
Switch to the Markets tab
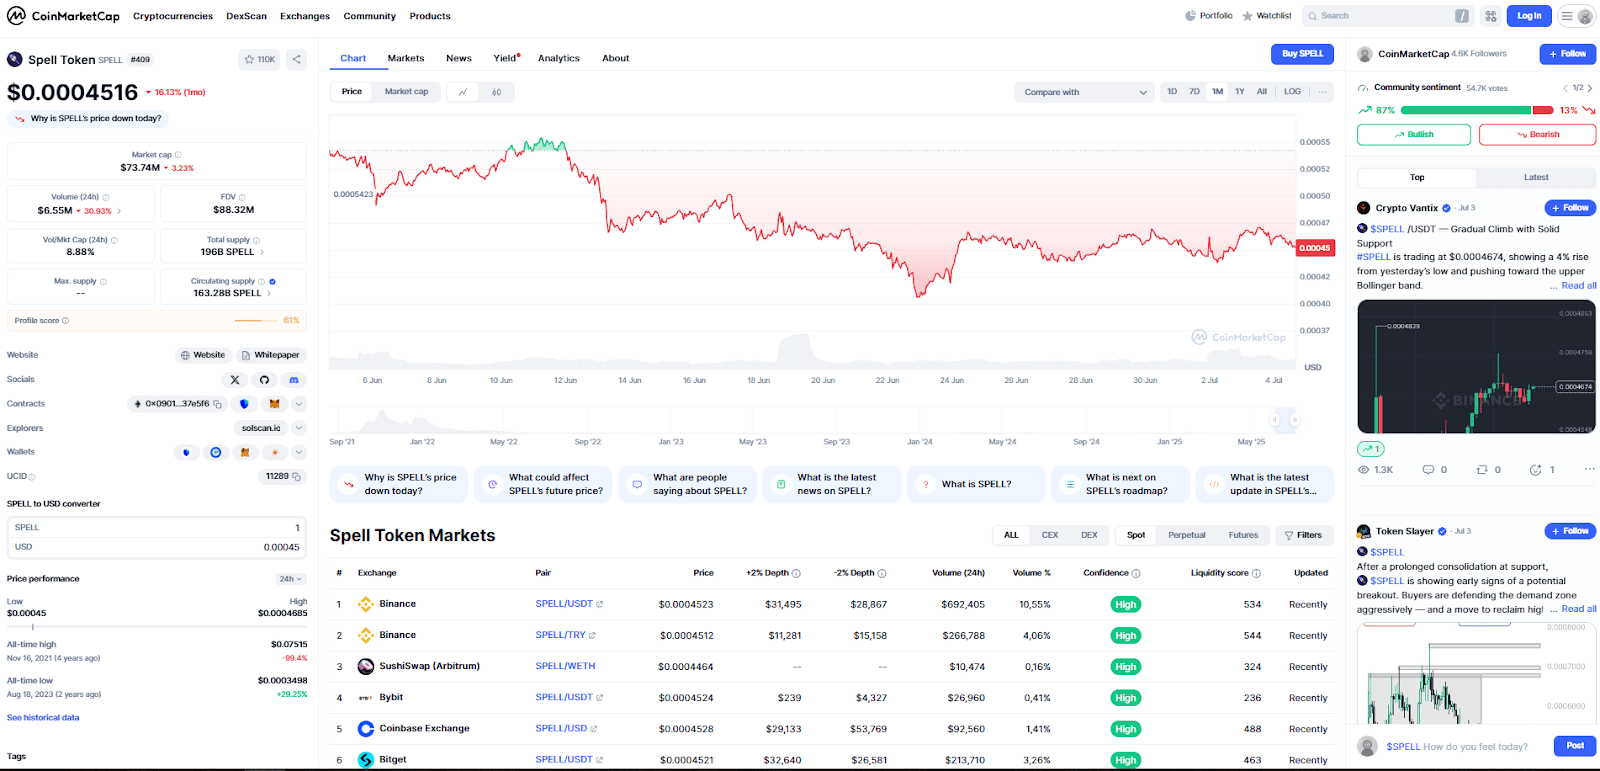406,58
